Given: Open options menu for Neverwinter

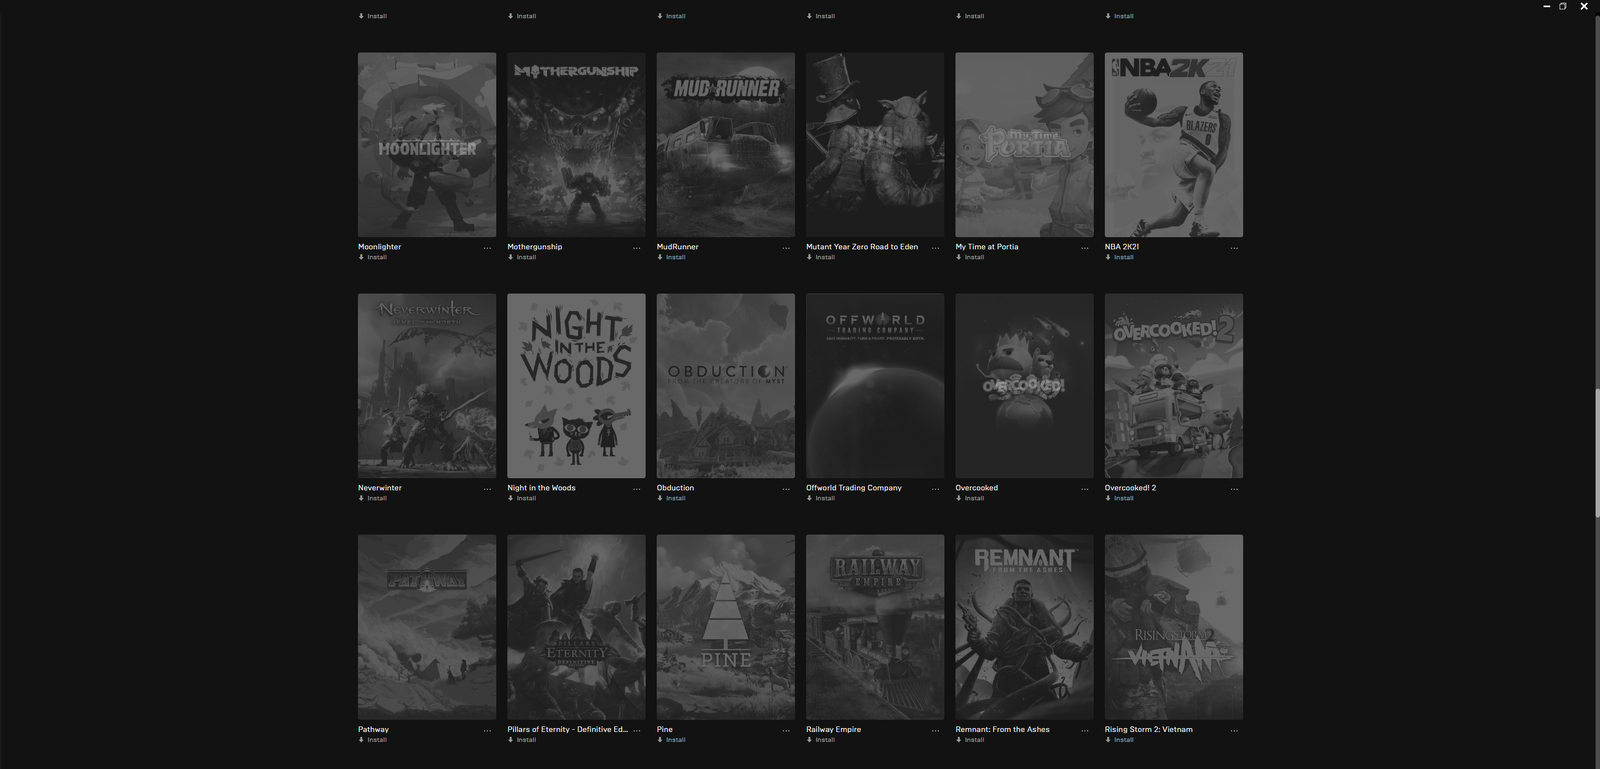Looking at the screenshot, I should coord(487,489).
